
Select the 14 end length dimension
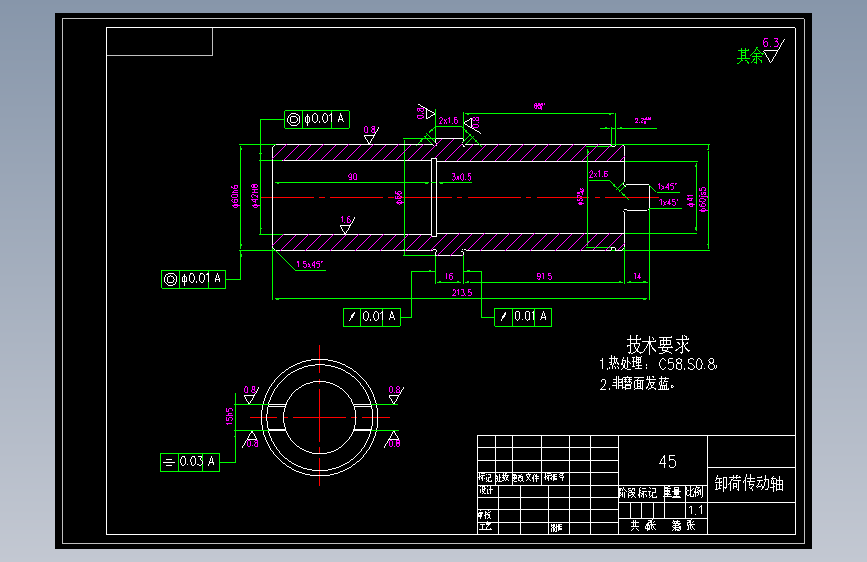637,276
